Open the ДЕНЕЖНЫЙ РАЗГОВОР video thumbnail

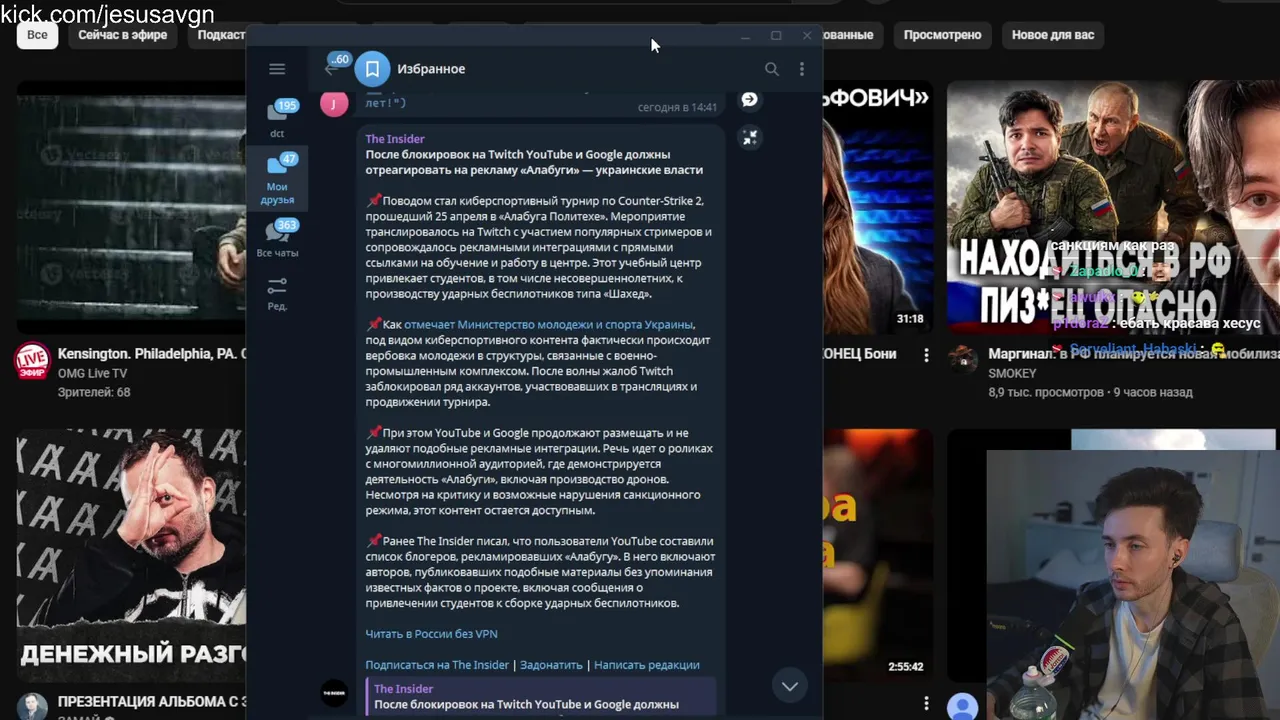tap(131, 555)
